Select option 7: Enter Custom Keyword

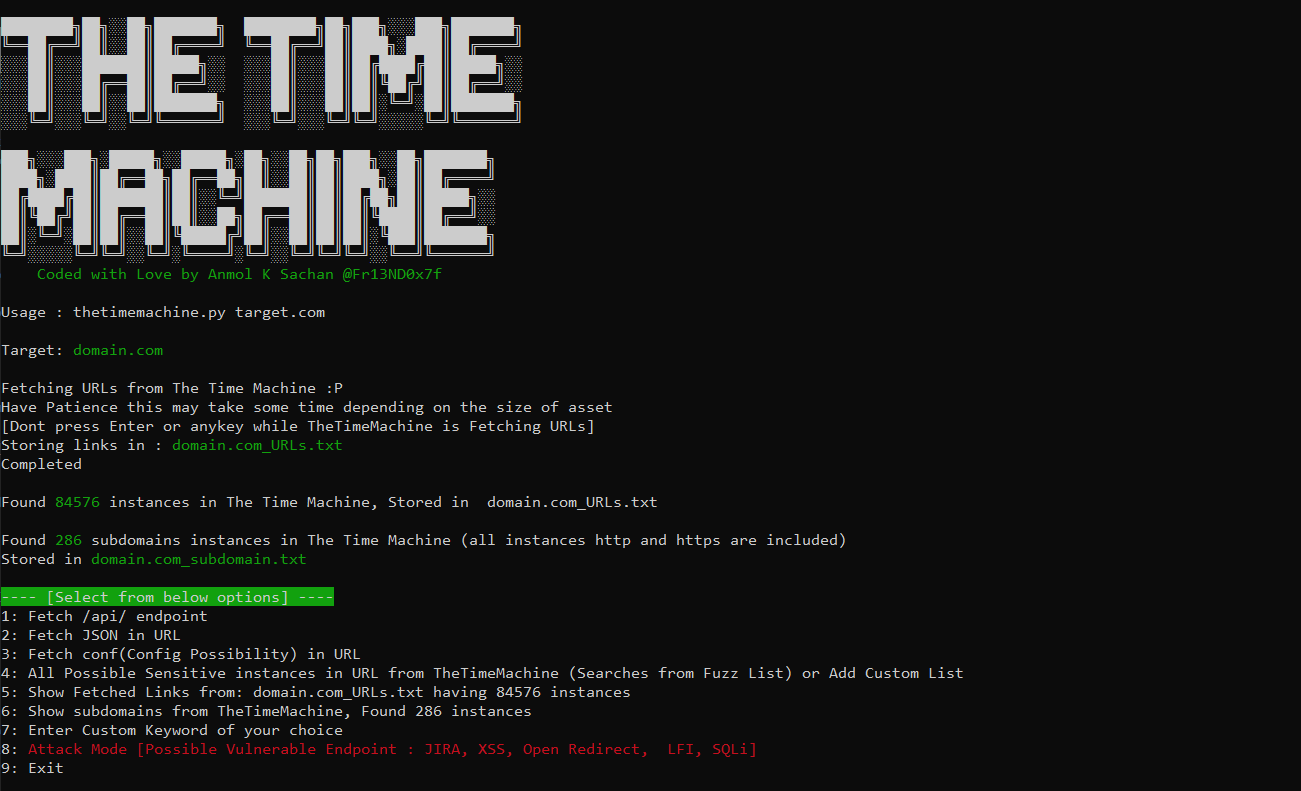(172, 730)
